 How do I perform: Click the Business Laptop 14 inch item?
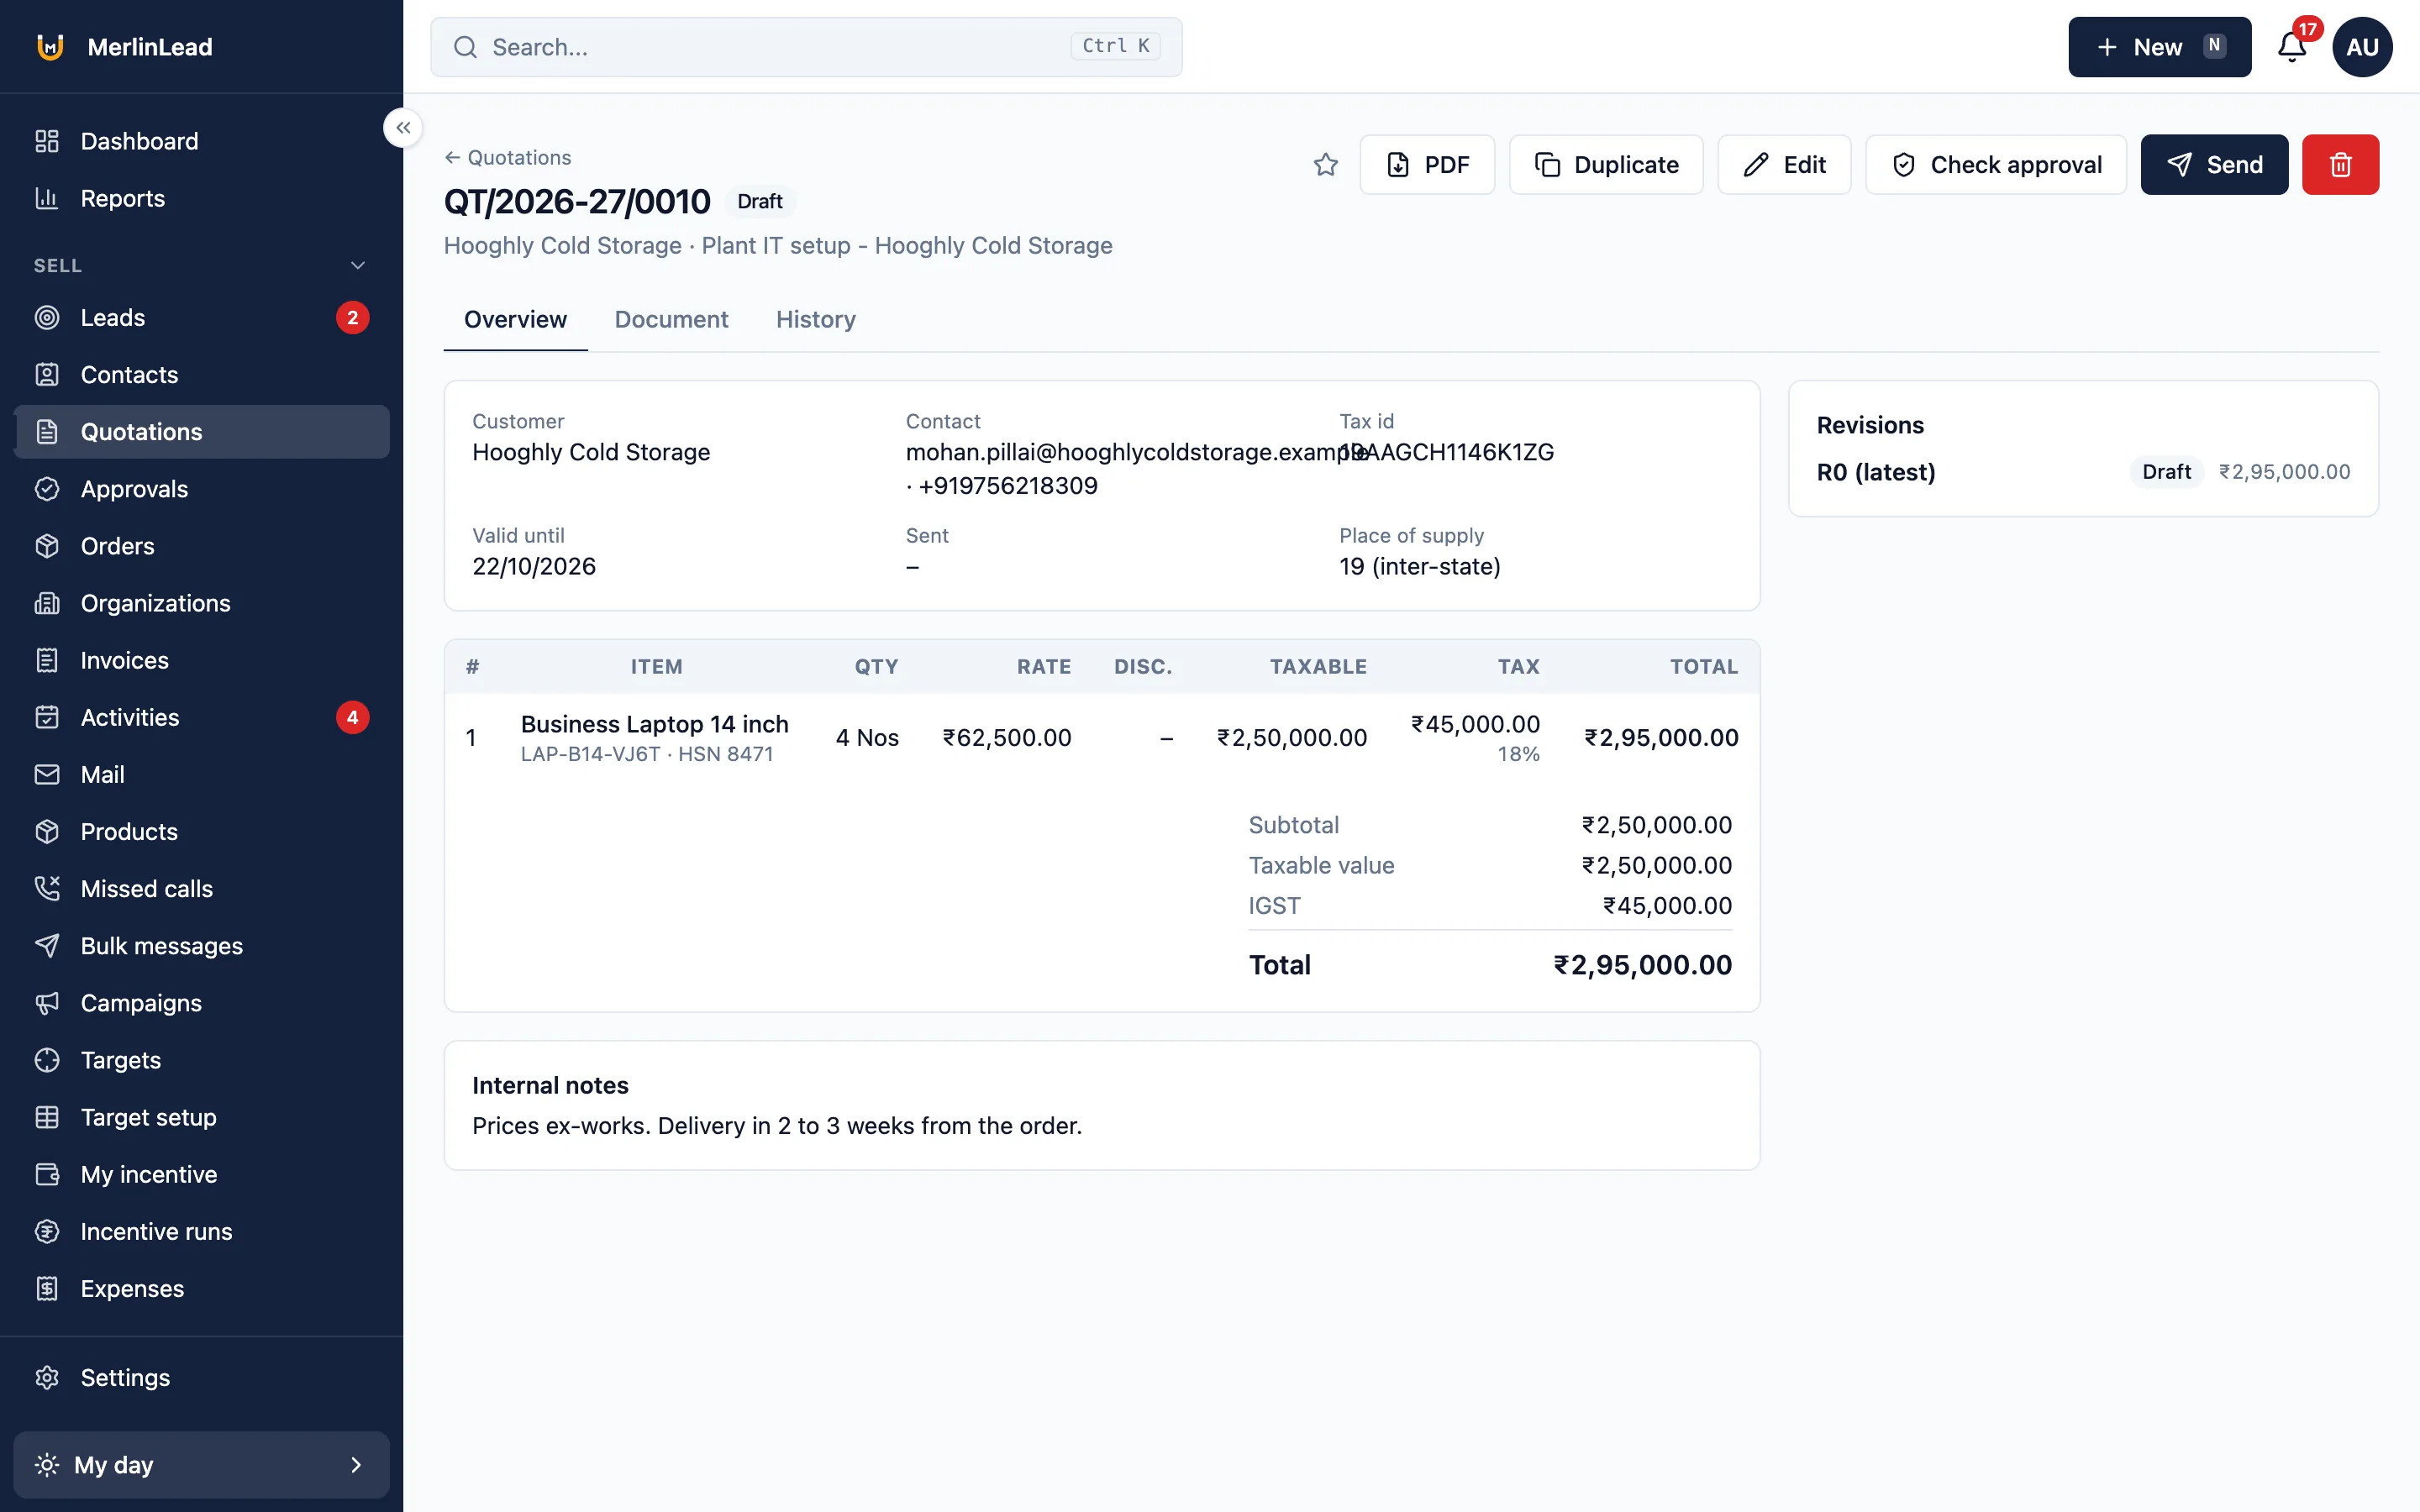[654, 724]
